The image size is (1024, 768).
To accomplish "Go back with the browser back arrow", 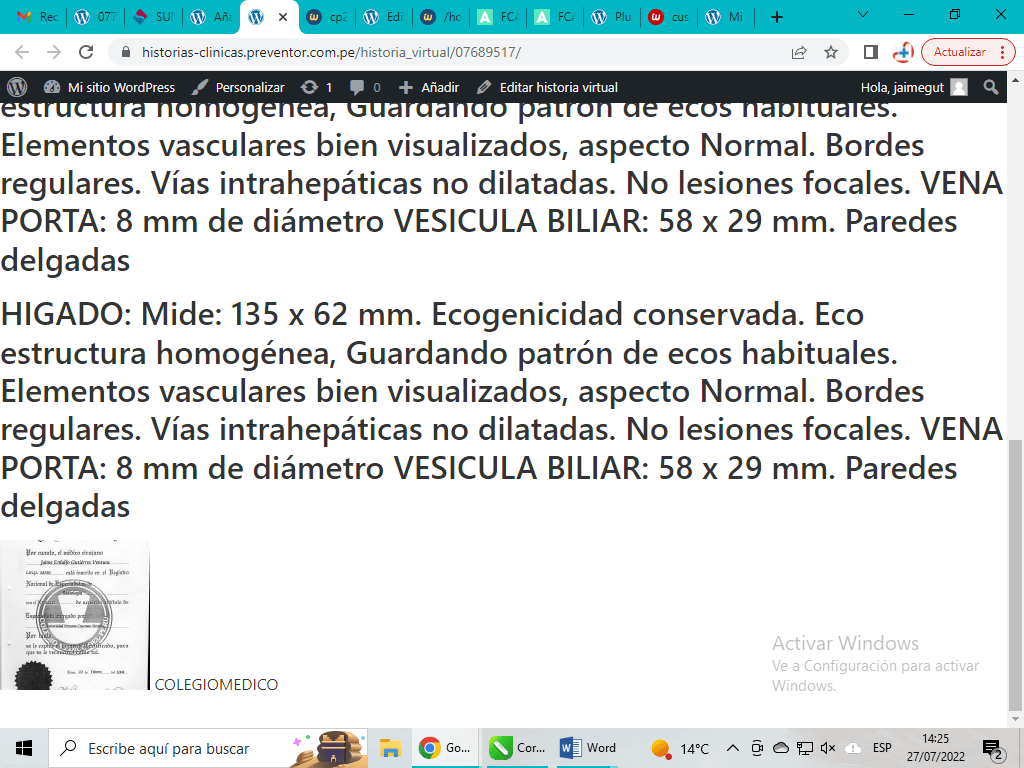I will 22,52.
